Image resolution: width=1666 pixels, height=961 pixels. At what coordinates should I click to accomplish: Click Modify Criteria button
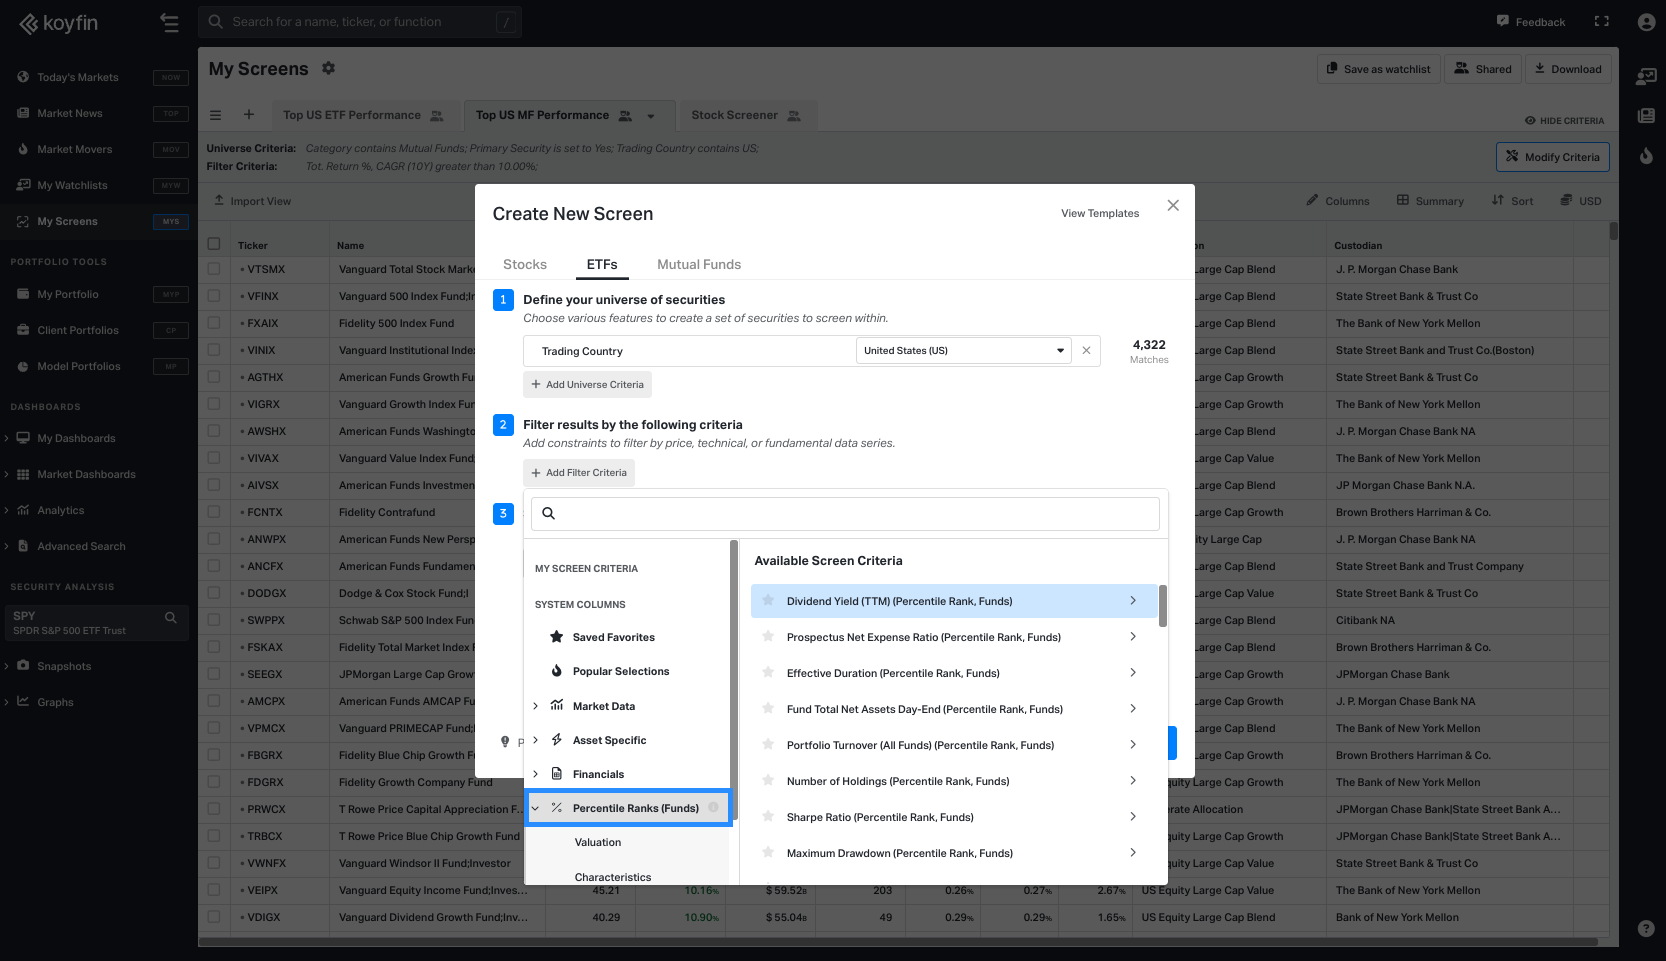[1553, 157]
